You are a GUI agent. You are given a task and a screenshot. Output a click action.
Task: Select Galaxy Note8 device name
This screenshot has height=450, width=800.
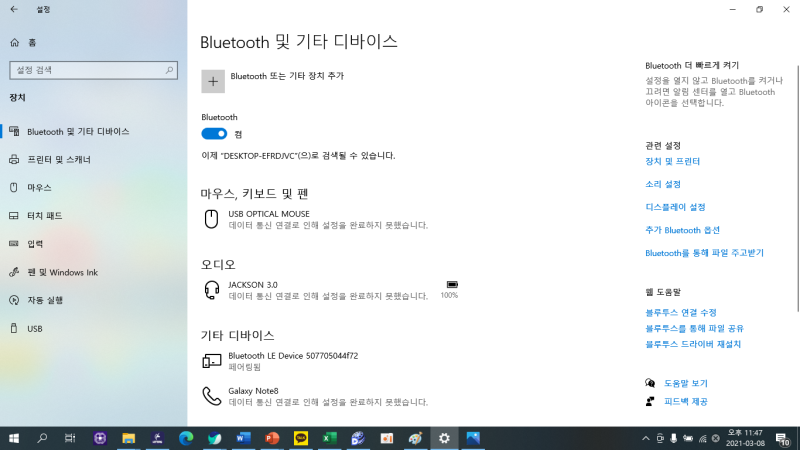[x=253, y=391]
